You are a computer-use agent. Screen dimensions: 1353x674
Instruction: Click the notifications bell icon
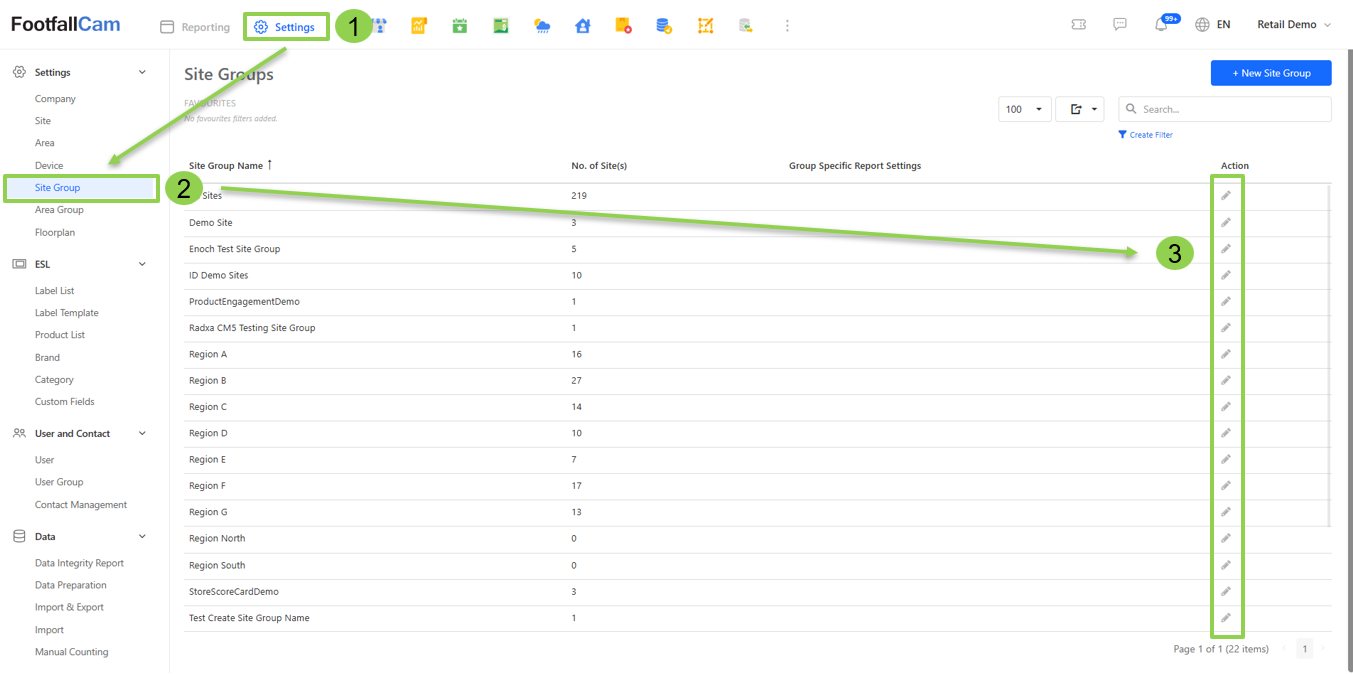1161,26
